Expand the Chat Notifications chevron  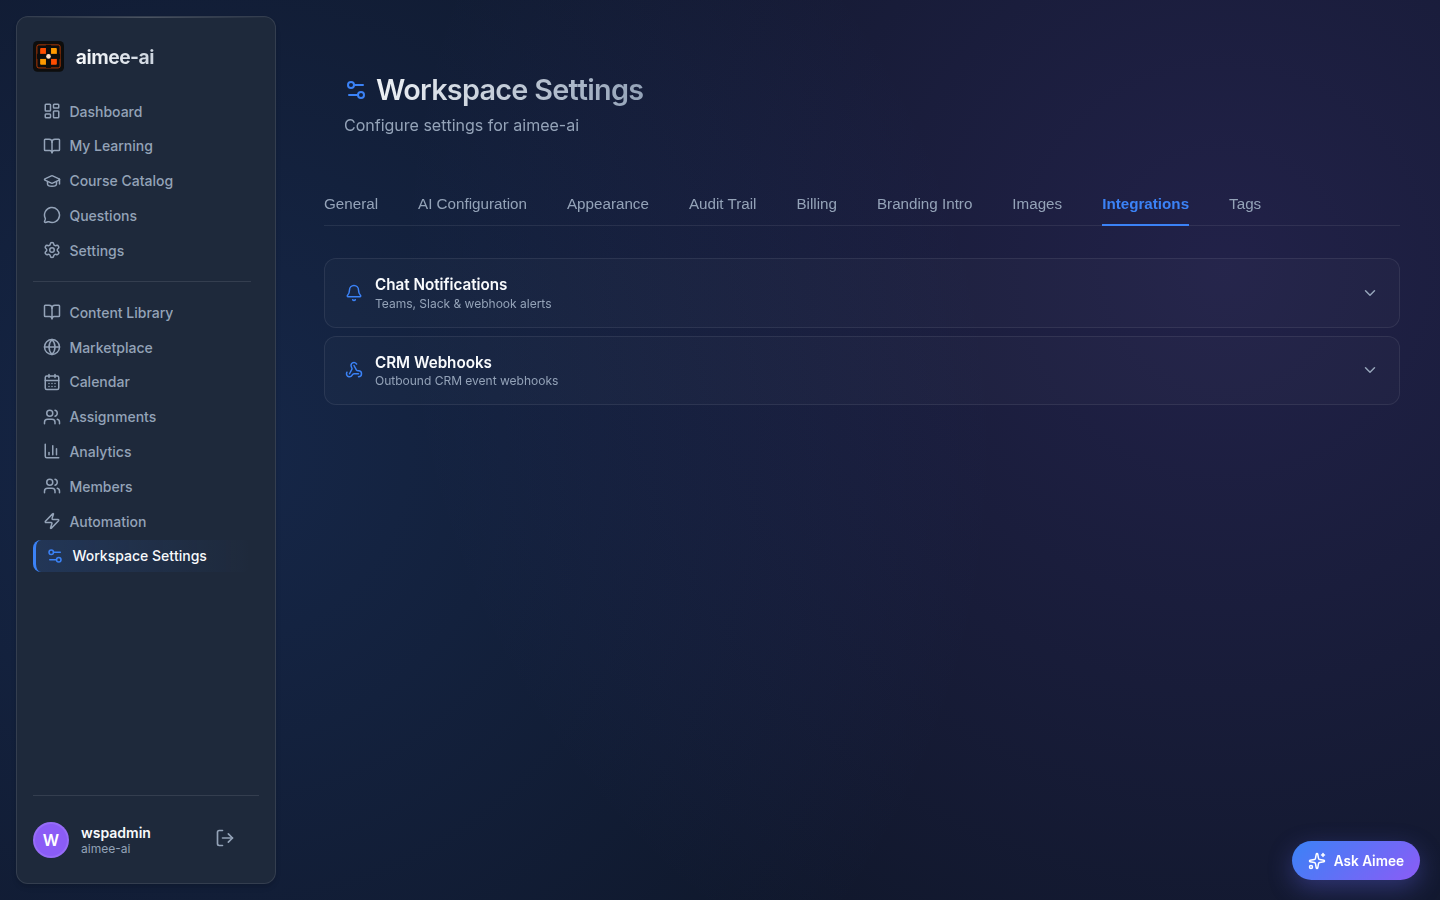pos(1370,293)
